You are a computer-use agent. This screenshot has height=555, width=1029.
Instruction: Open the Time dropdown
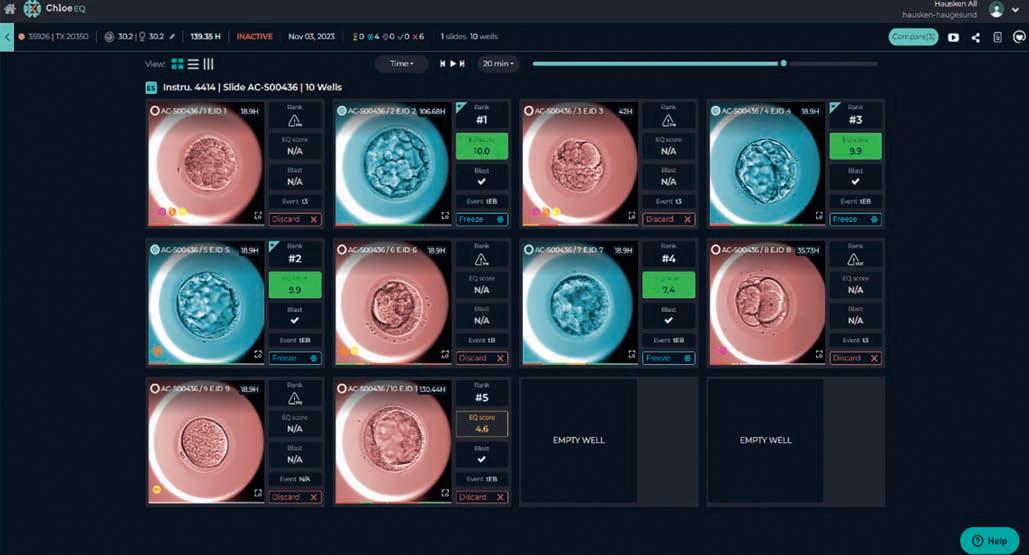pos(402,64)
